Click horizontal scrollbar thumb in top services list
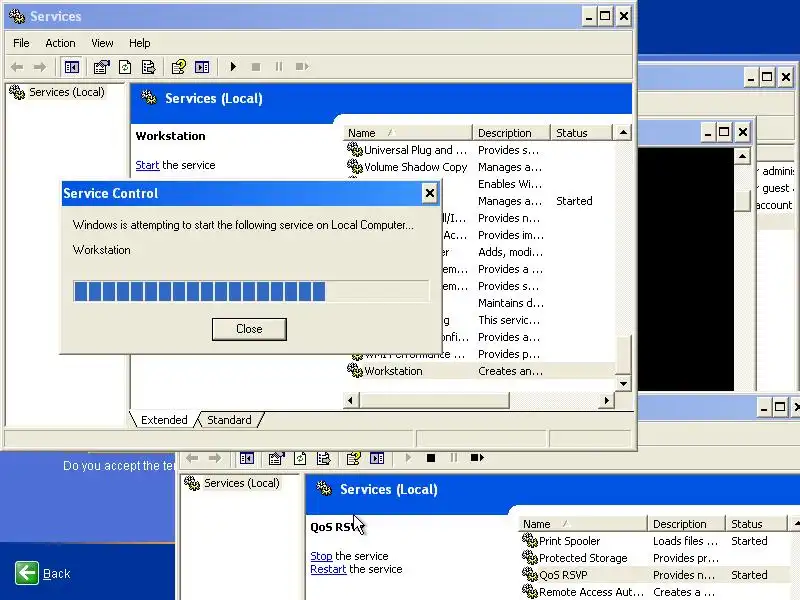 coord(434,401)
